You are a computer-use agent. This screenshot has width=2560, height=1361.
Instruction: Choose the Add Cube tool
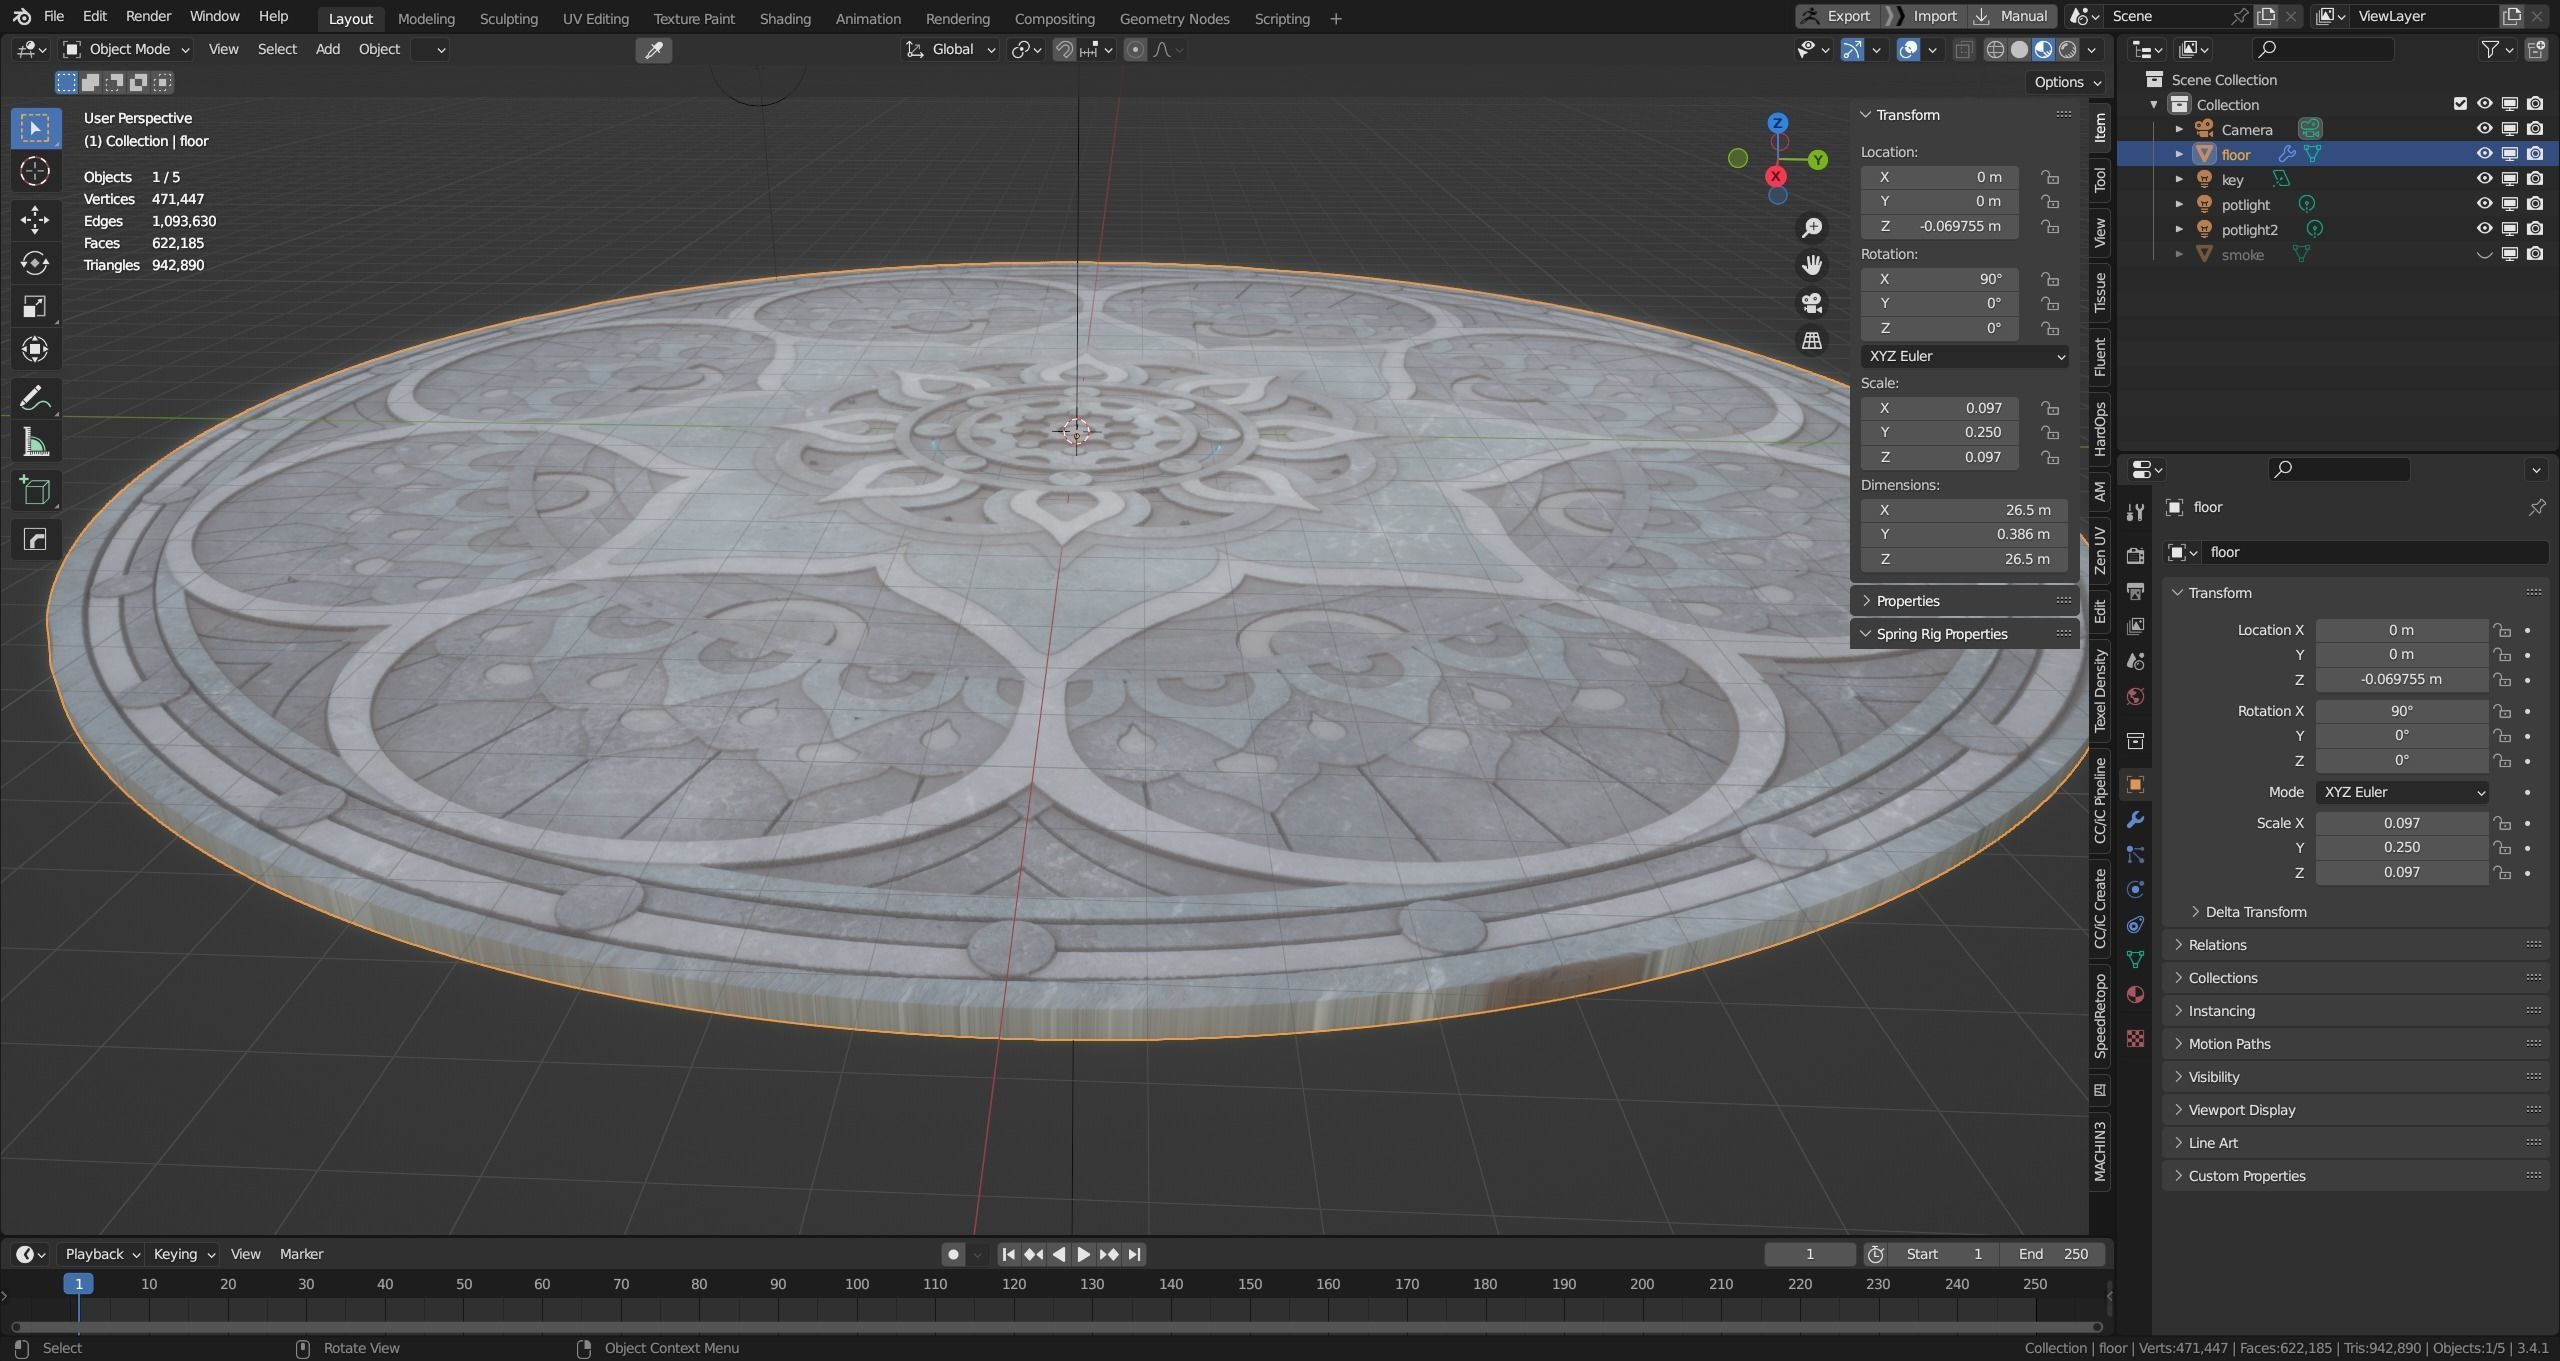coord(35,491)
